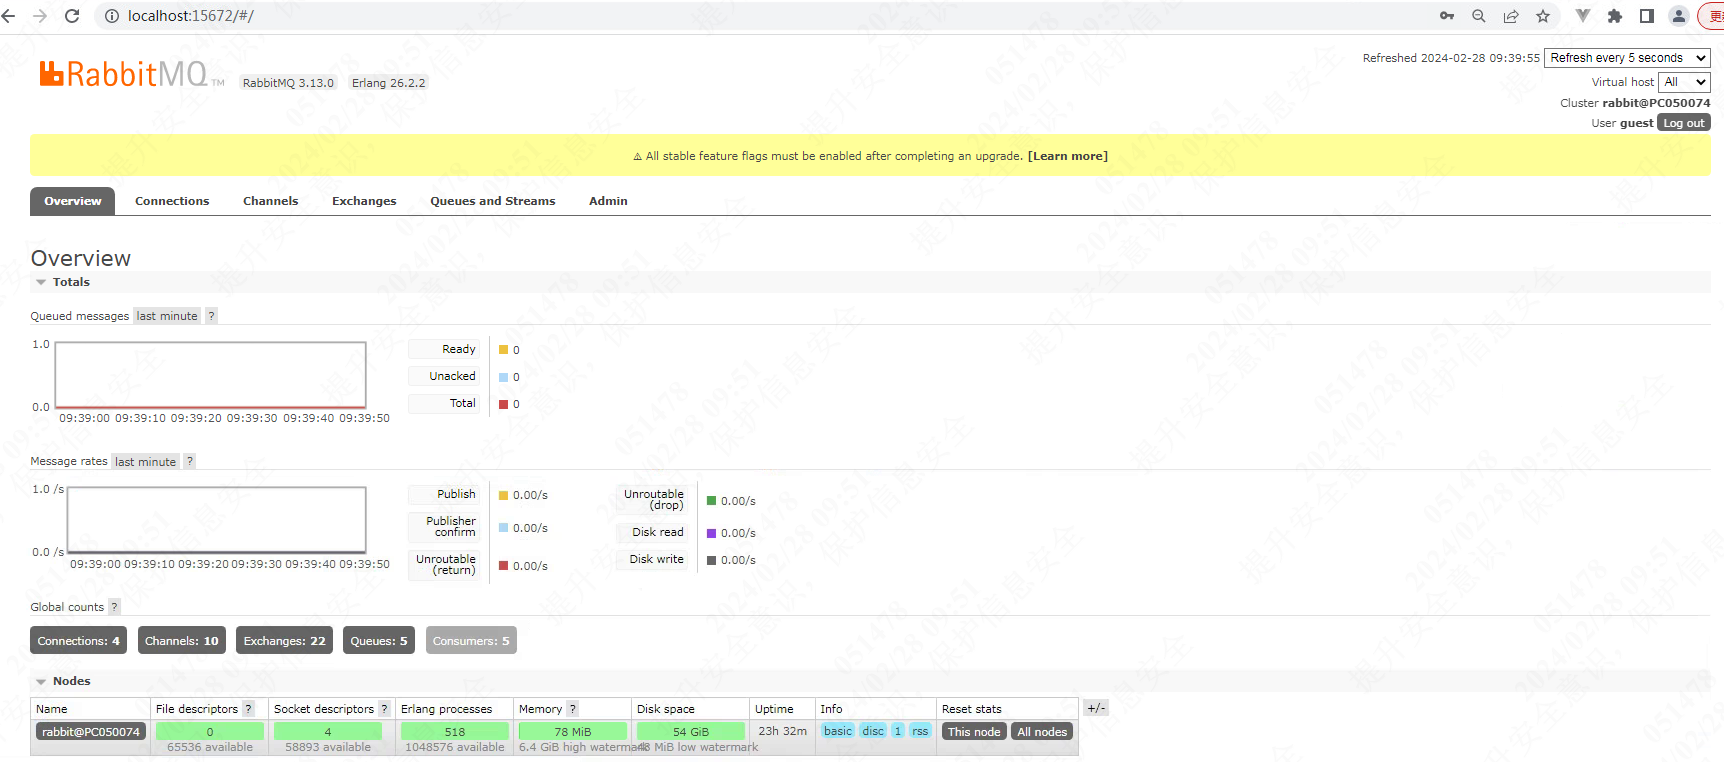Click the Queues: 5 count button

pos(379,640)
